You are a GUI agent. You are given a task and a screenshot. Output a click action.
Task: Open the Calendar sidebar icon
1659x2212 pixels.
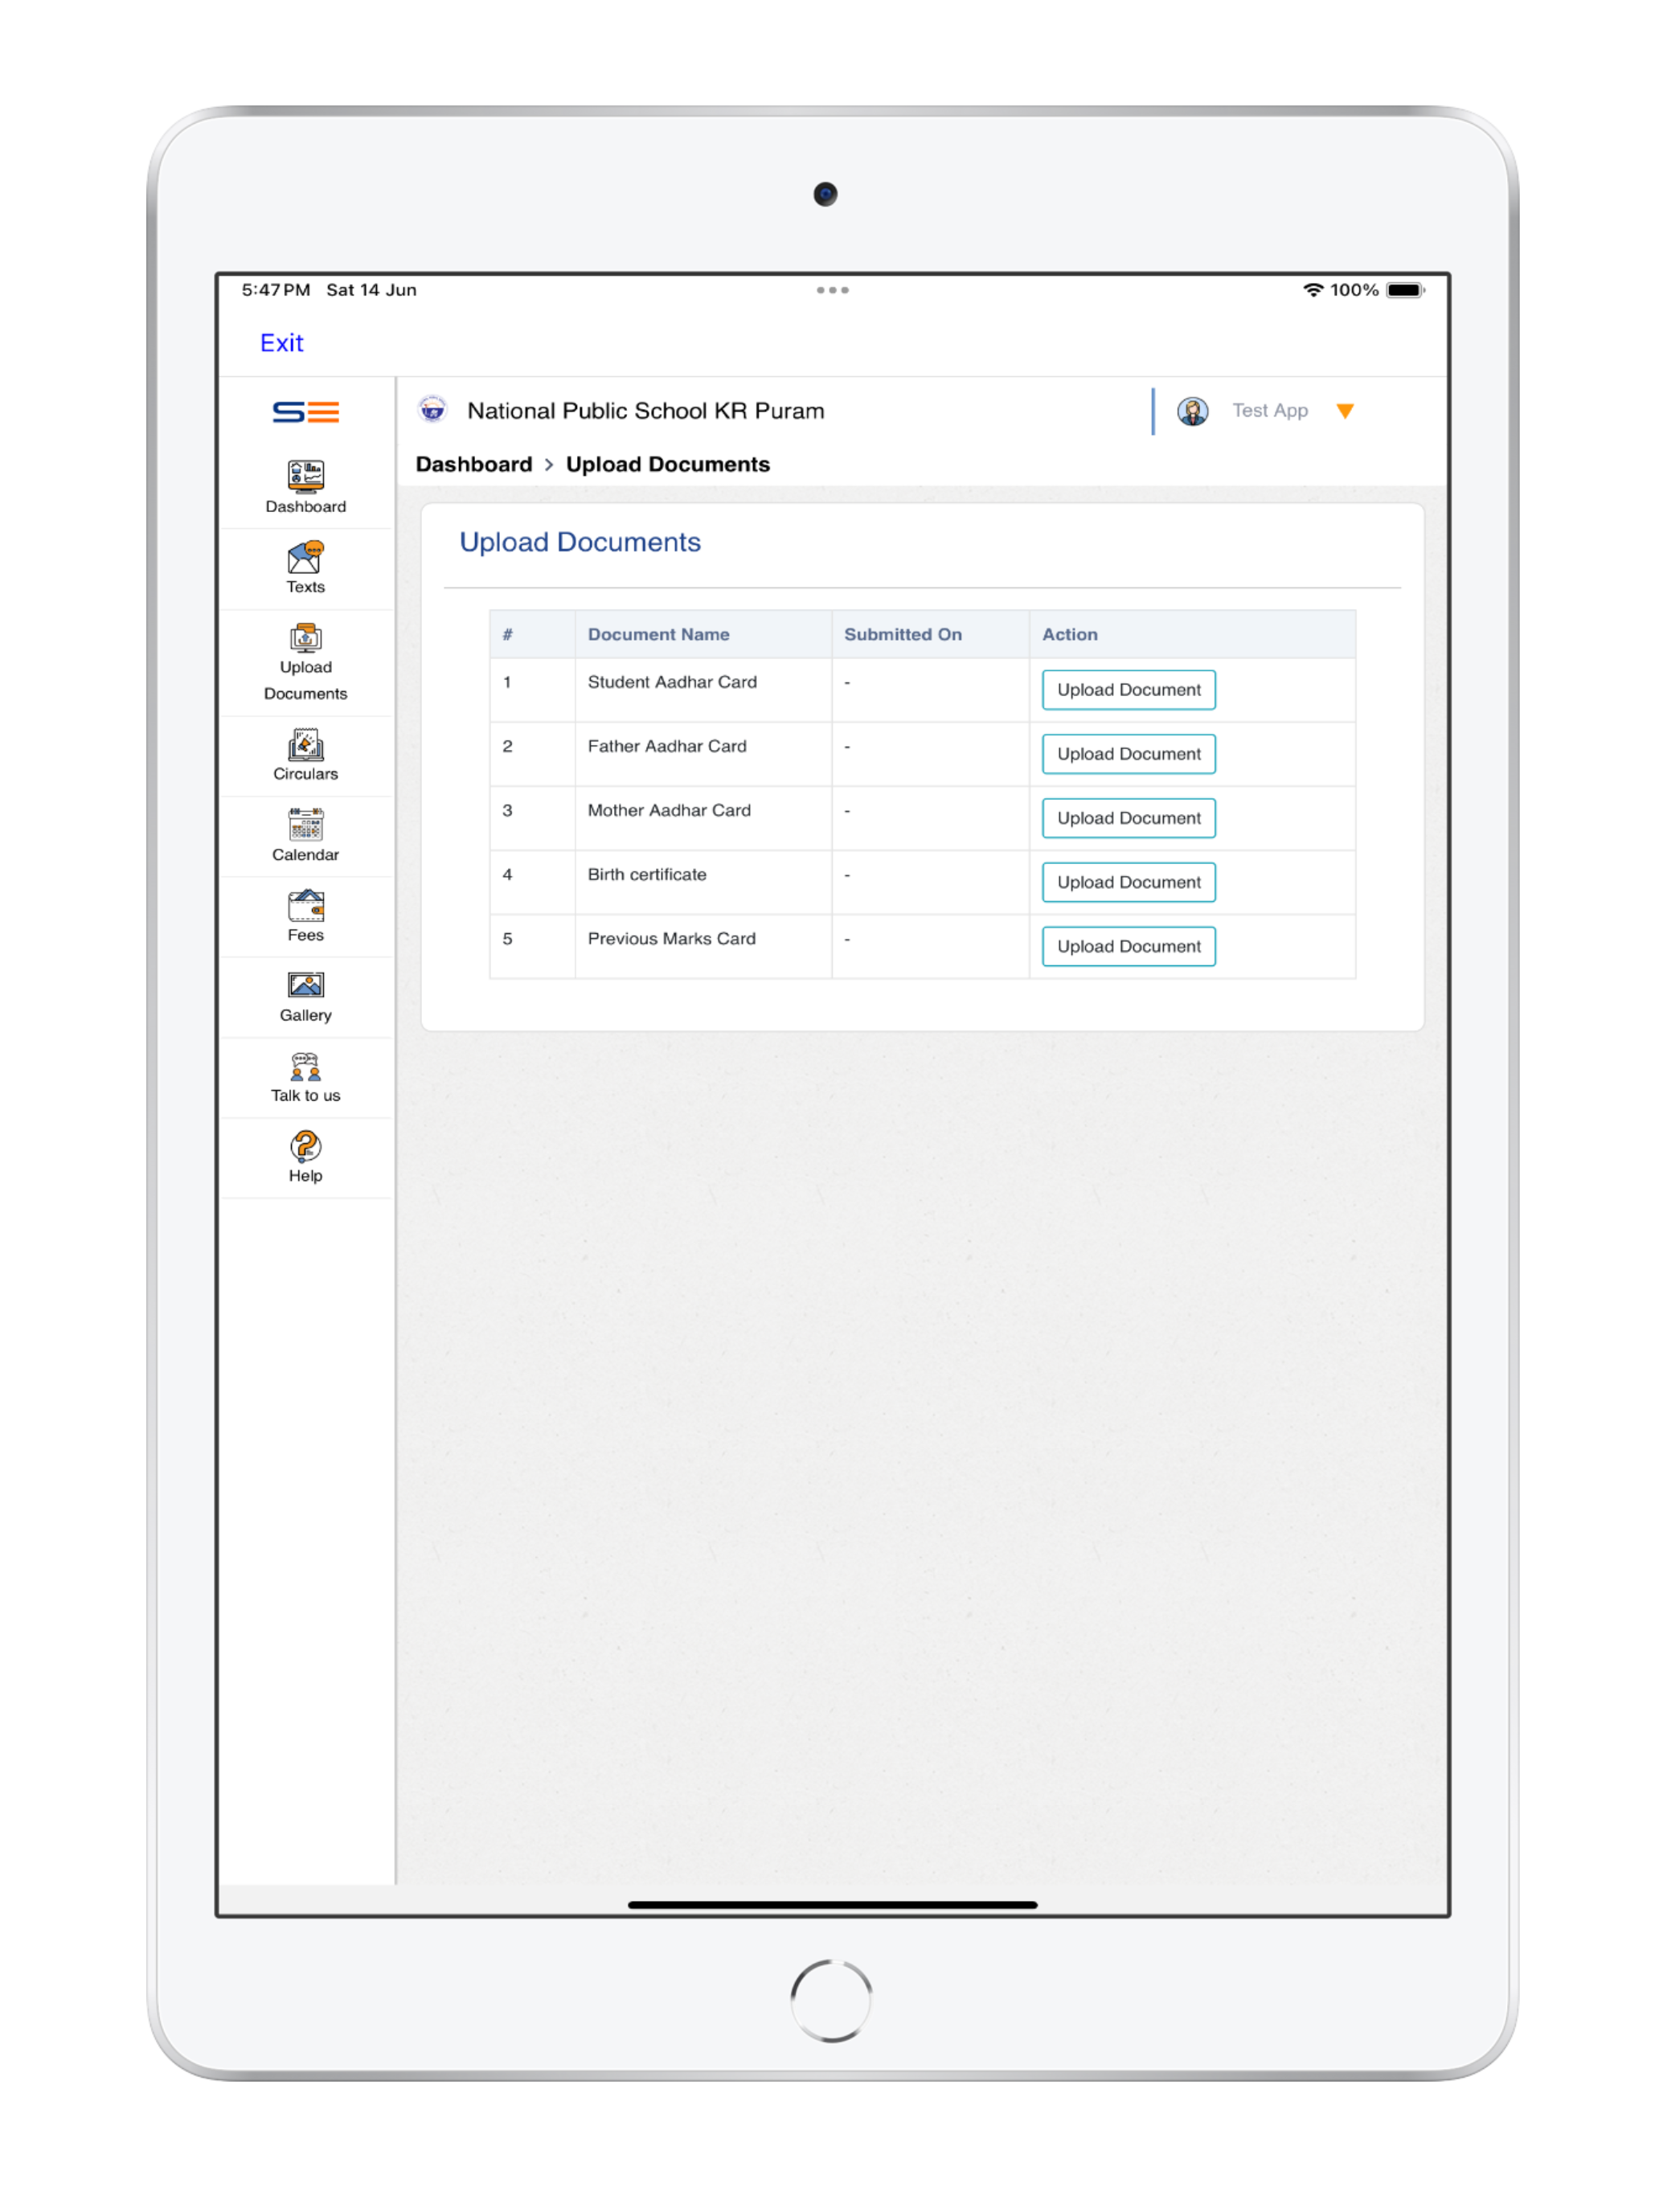(306, 825)
